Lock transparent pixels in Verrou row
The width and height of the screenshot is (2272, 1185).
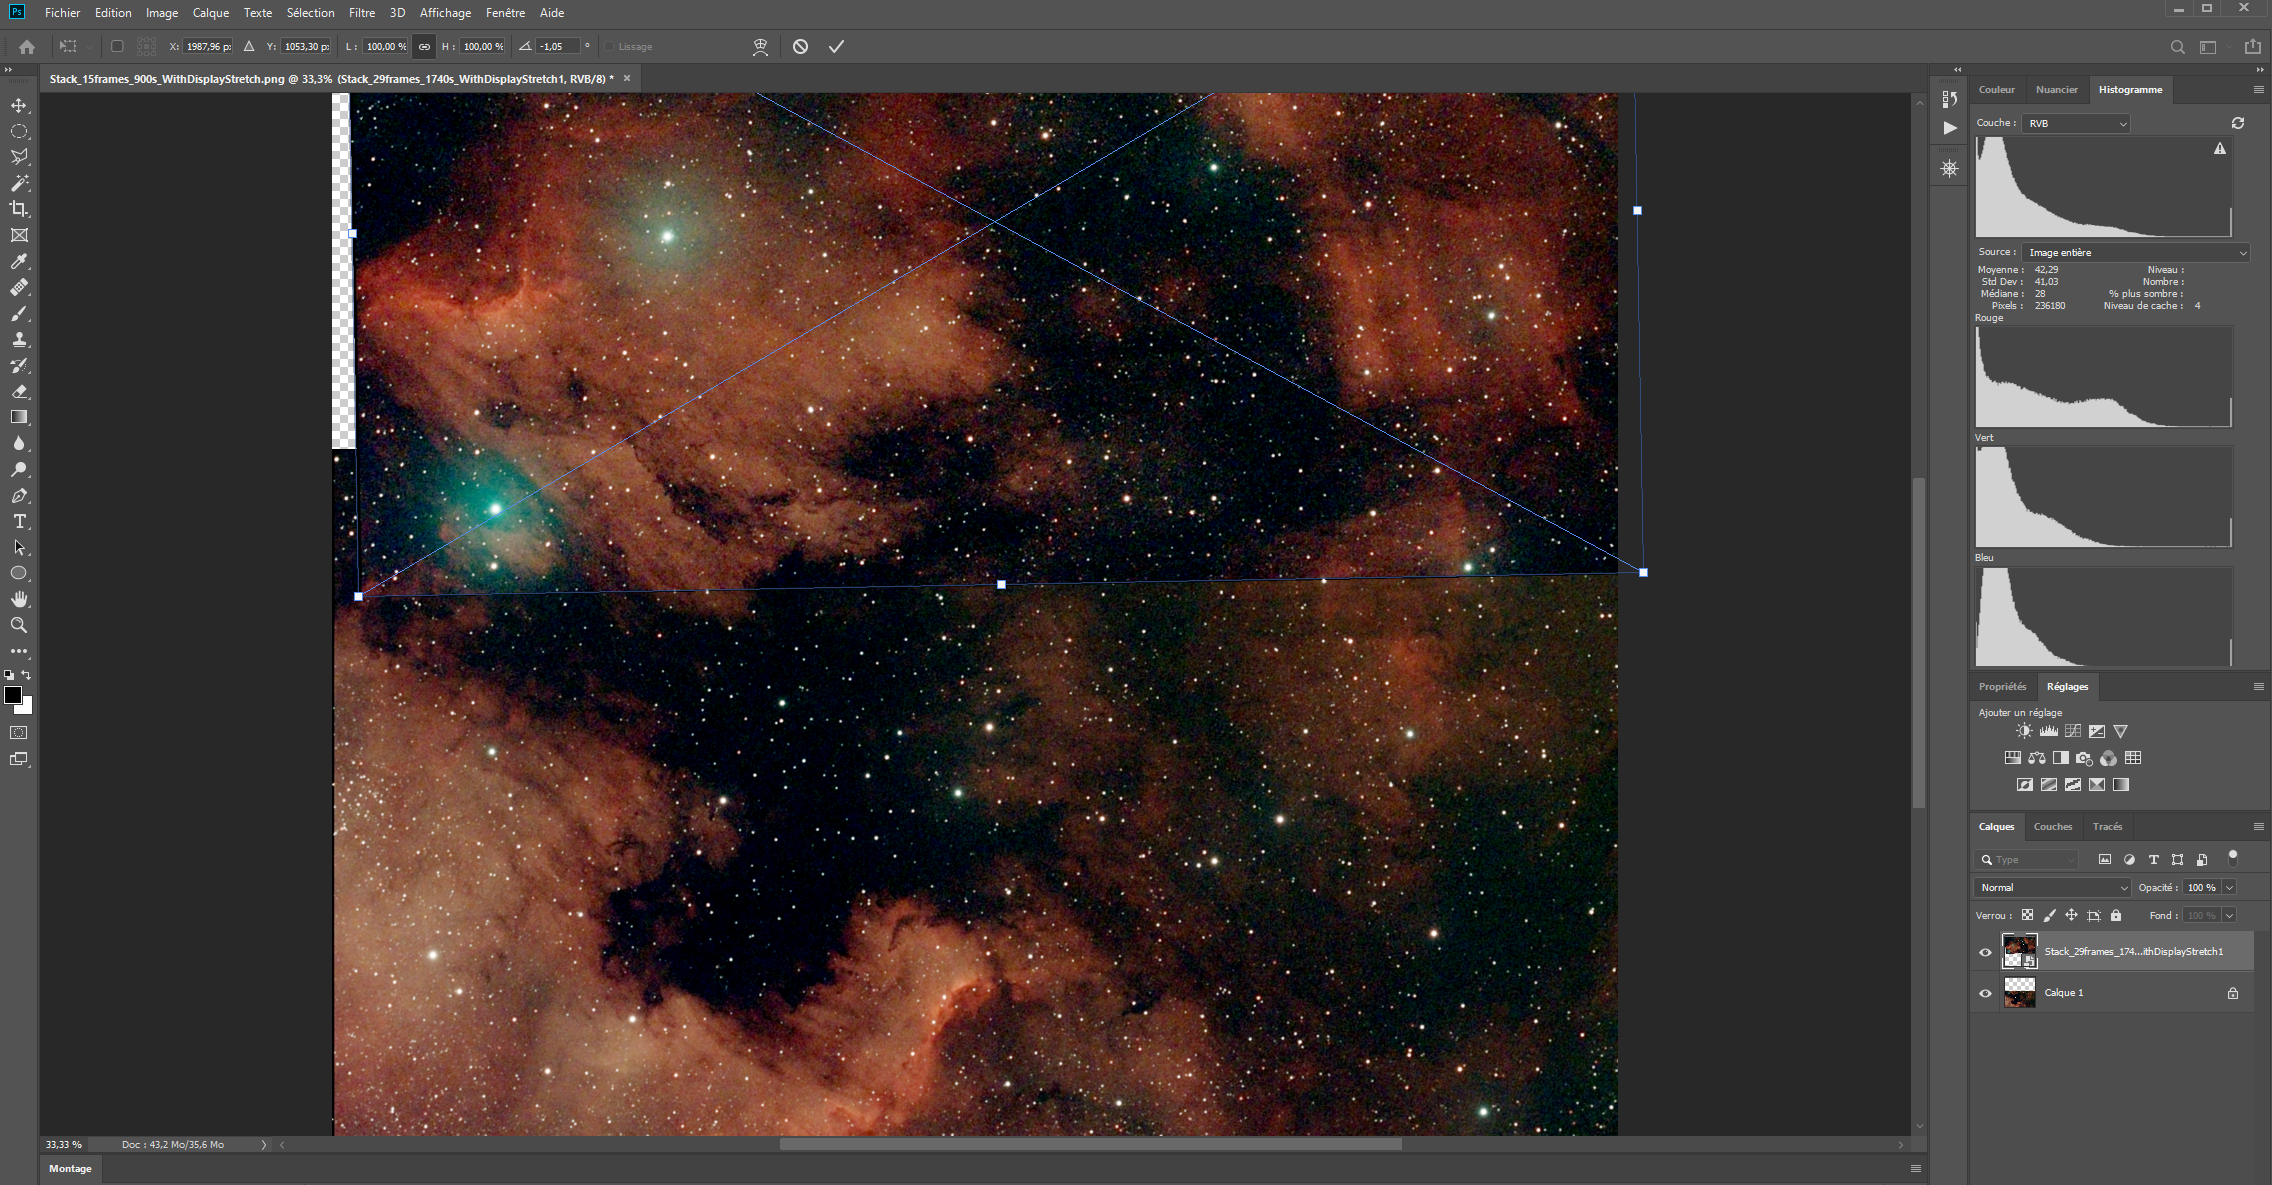click(2027, 915)
